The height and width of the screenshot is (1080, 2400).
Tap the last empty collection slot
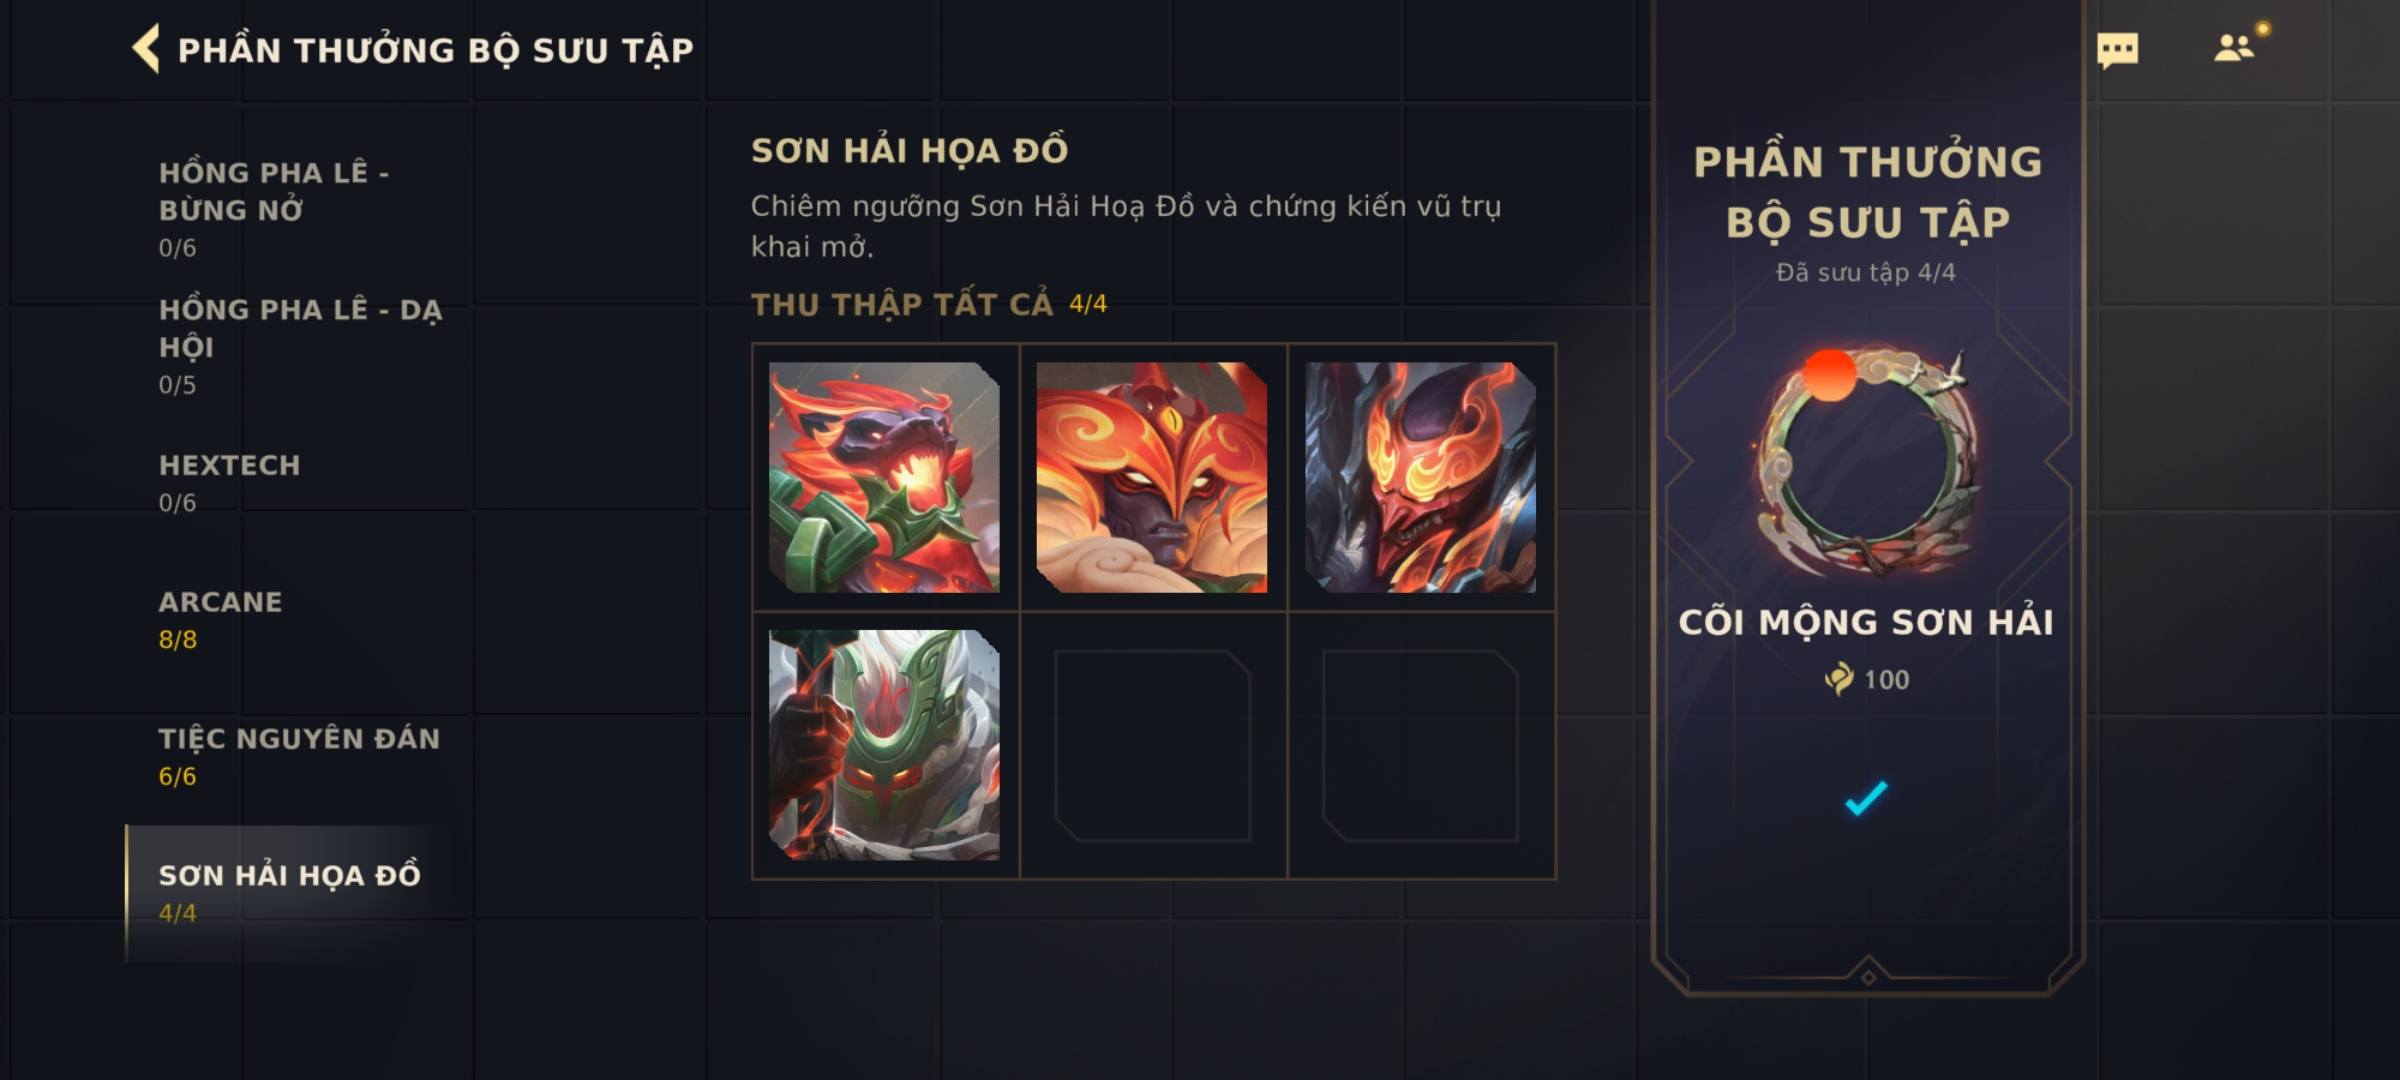pyautogui.click(x=1420, y=746)
